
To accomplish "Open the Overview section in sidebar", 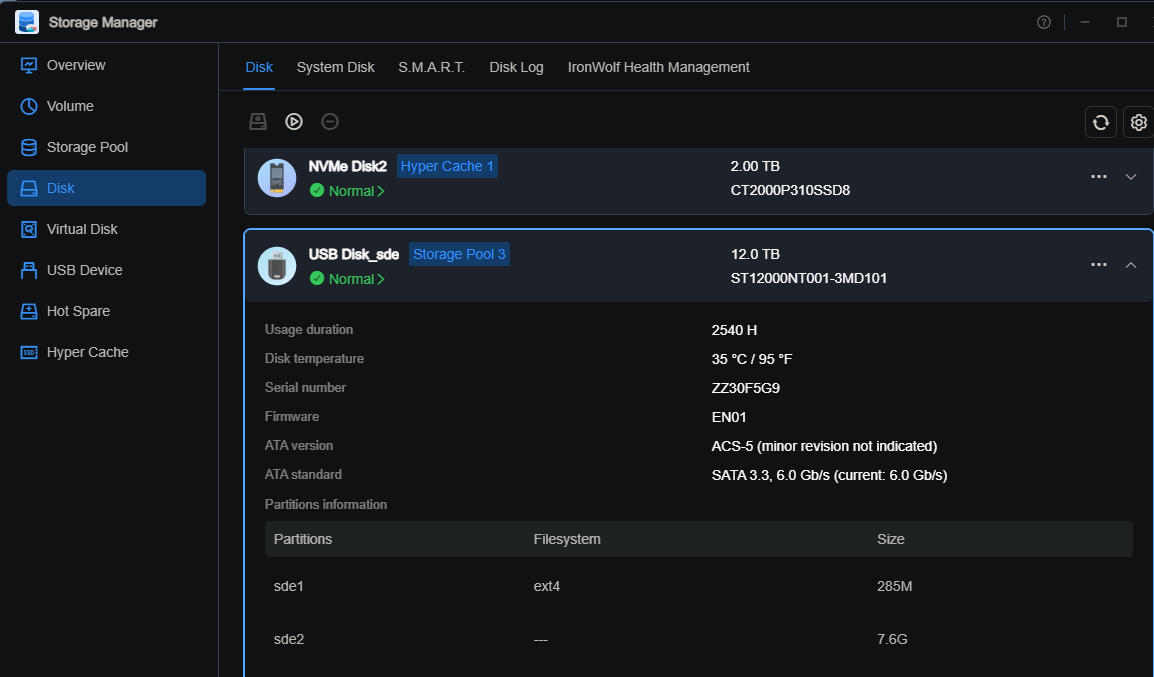I will tap(106, 65).
